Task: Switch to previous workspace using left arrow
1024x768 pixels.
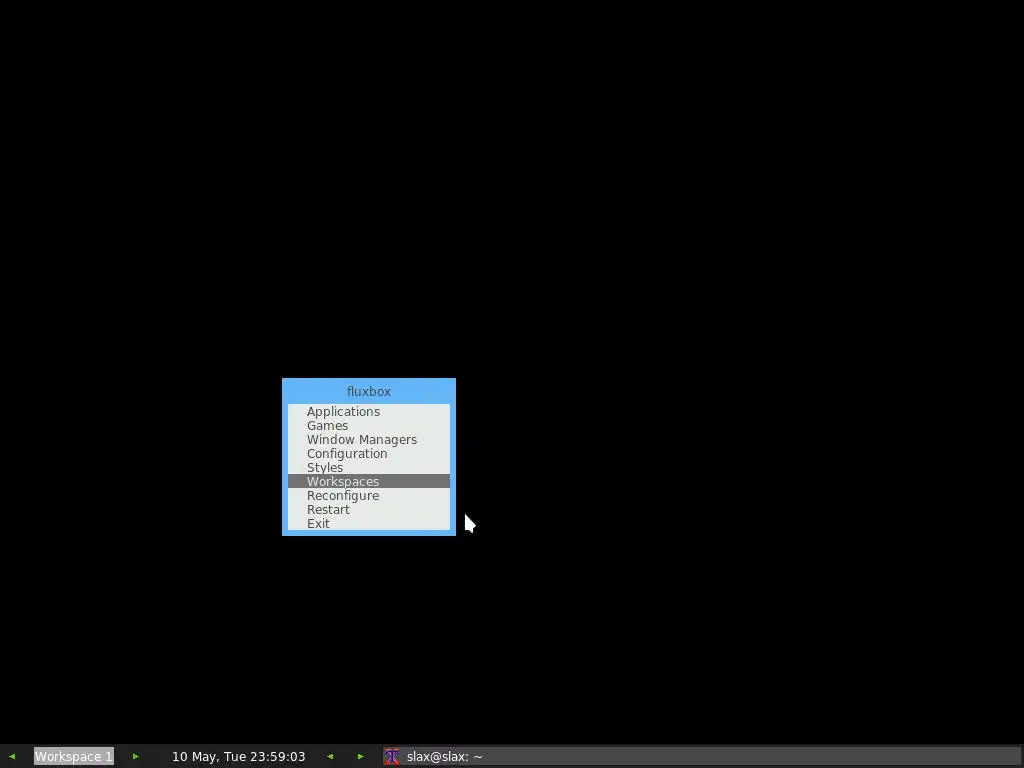Action: click(x=12, y=756)
